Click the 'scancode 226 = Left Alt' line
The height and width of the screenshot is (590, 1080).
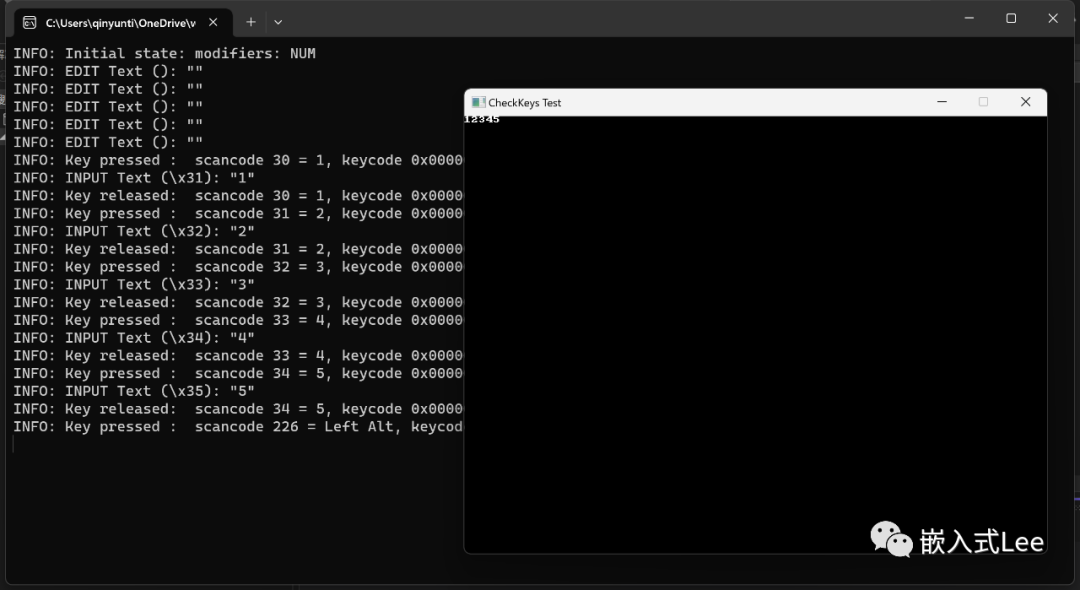click(238, 427)
